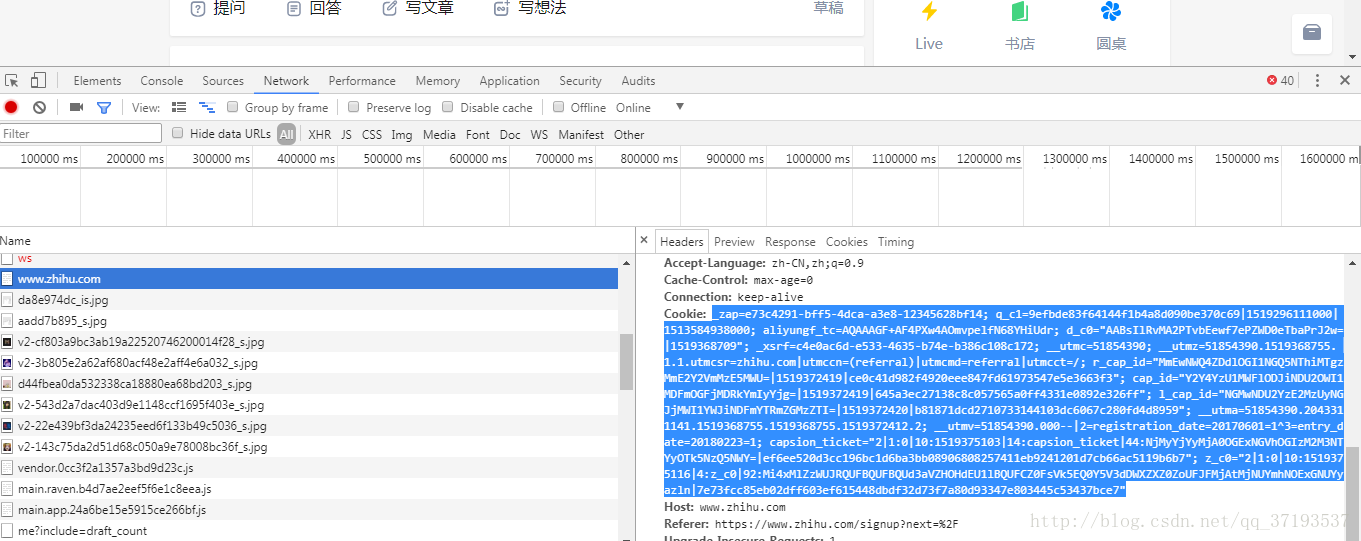
Task: Select d44fbea0da532338ca18880ea68bd203_s.jpg request
Action: click(309, 384)
